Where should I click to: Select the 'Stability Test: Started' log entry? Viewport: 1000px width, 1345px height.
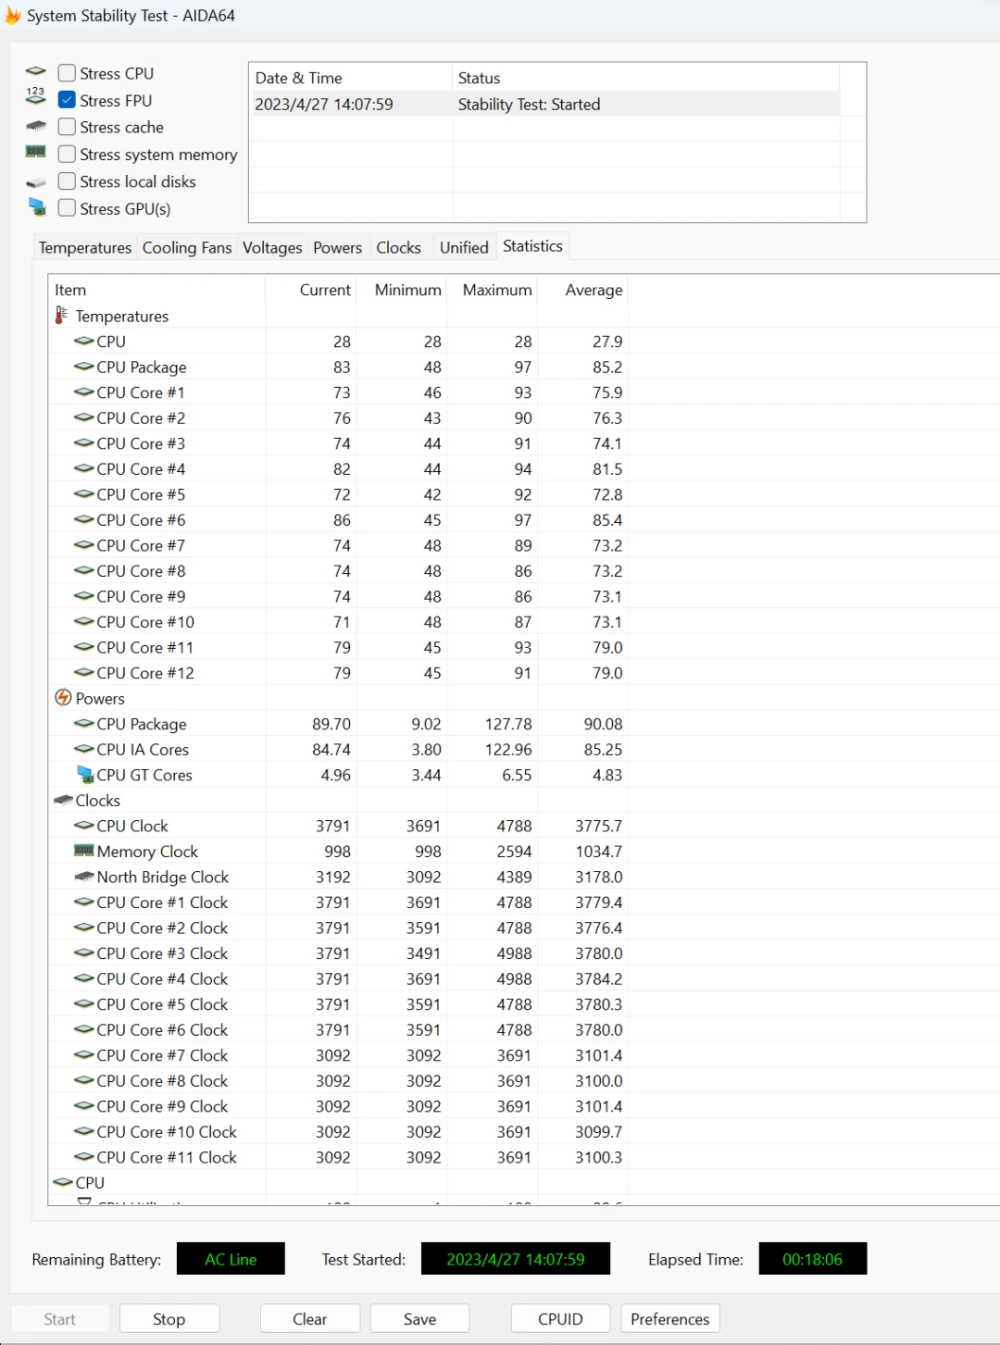tap(545, 104)
